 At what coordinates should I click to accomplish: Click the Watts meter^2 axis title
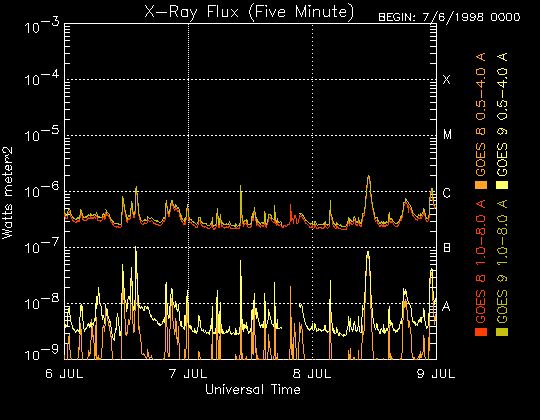pos(7,193)
